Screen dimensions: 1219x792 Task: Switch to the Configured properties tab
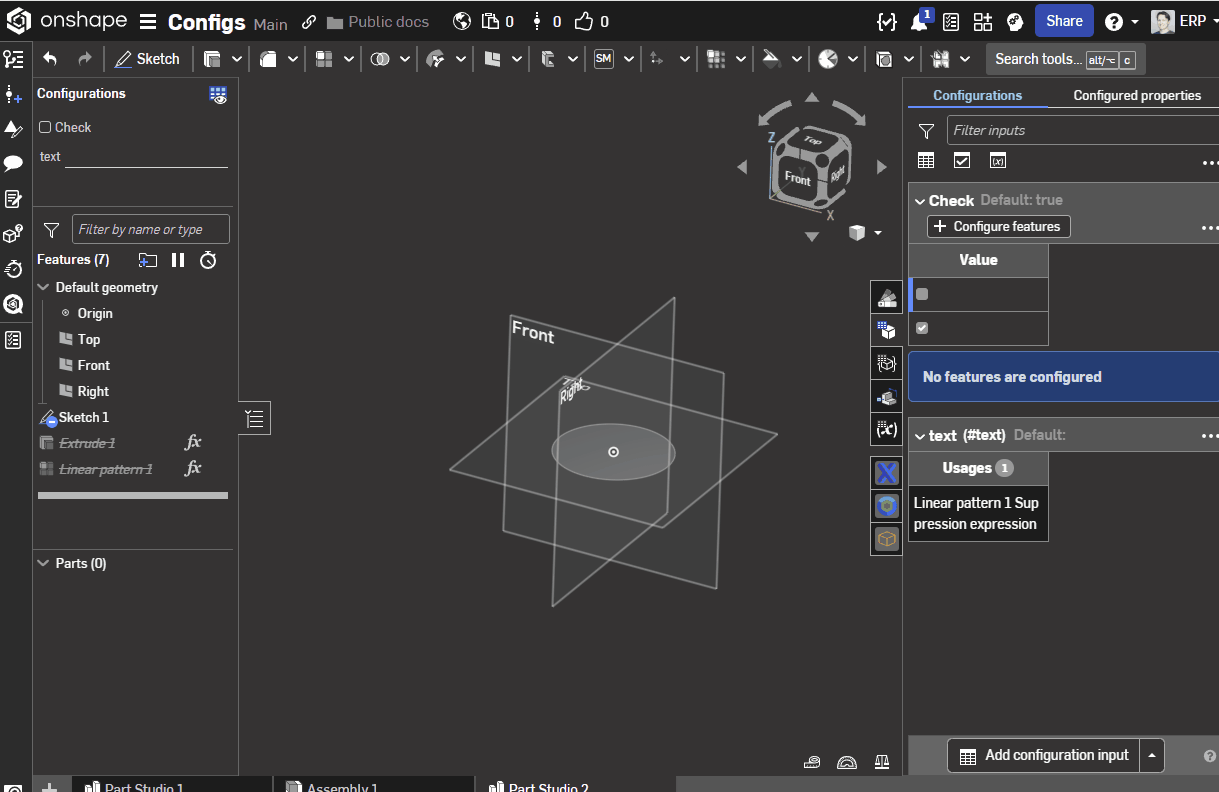point(1137,96)
